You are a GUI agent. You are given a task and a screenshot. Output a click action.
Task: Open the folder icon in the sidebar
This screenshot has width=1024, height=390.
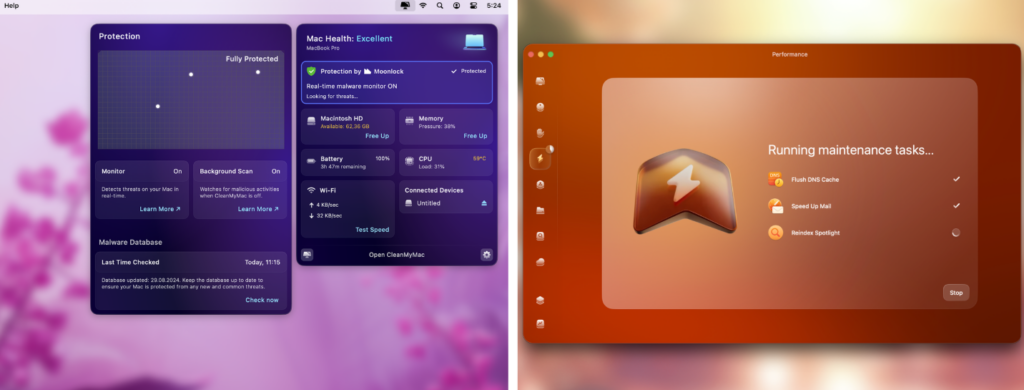pos(540,210)
